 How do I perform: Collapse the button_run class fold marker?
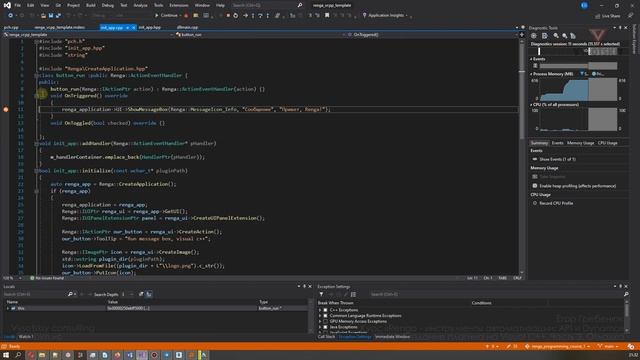[36, 76]
